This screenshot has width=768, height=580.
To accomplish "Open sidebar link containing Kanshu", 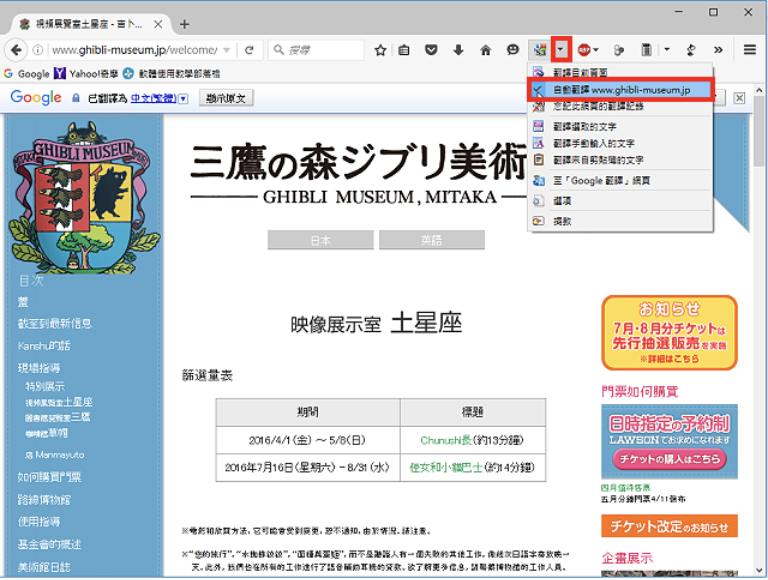I will point(44,346).
